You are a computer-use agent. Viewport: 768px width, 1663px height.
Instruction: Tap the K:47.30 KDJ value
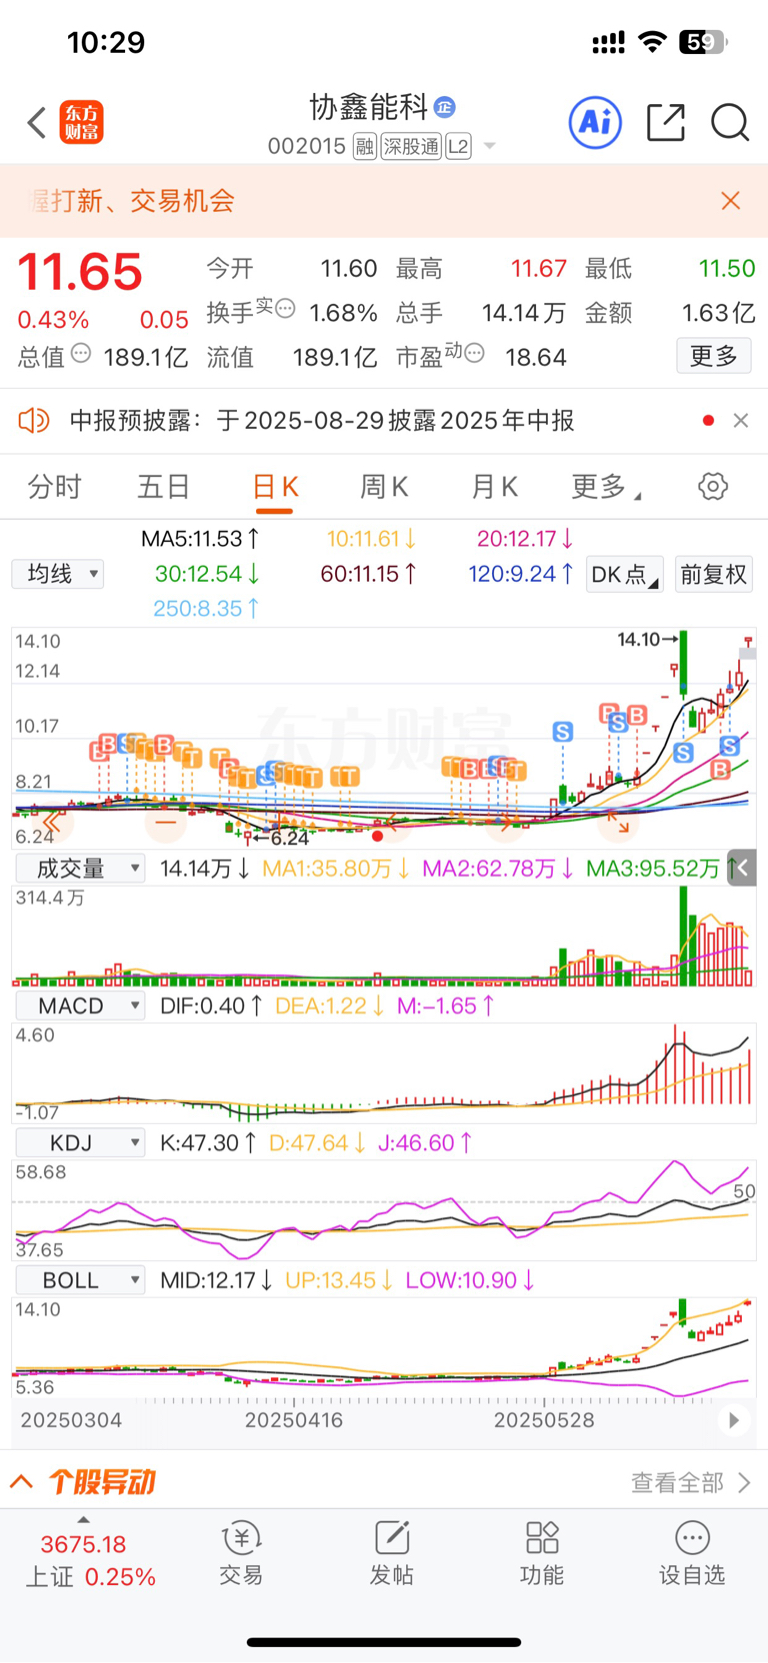coord(208,1143)
